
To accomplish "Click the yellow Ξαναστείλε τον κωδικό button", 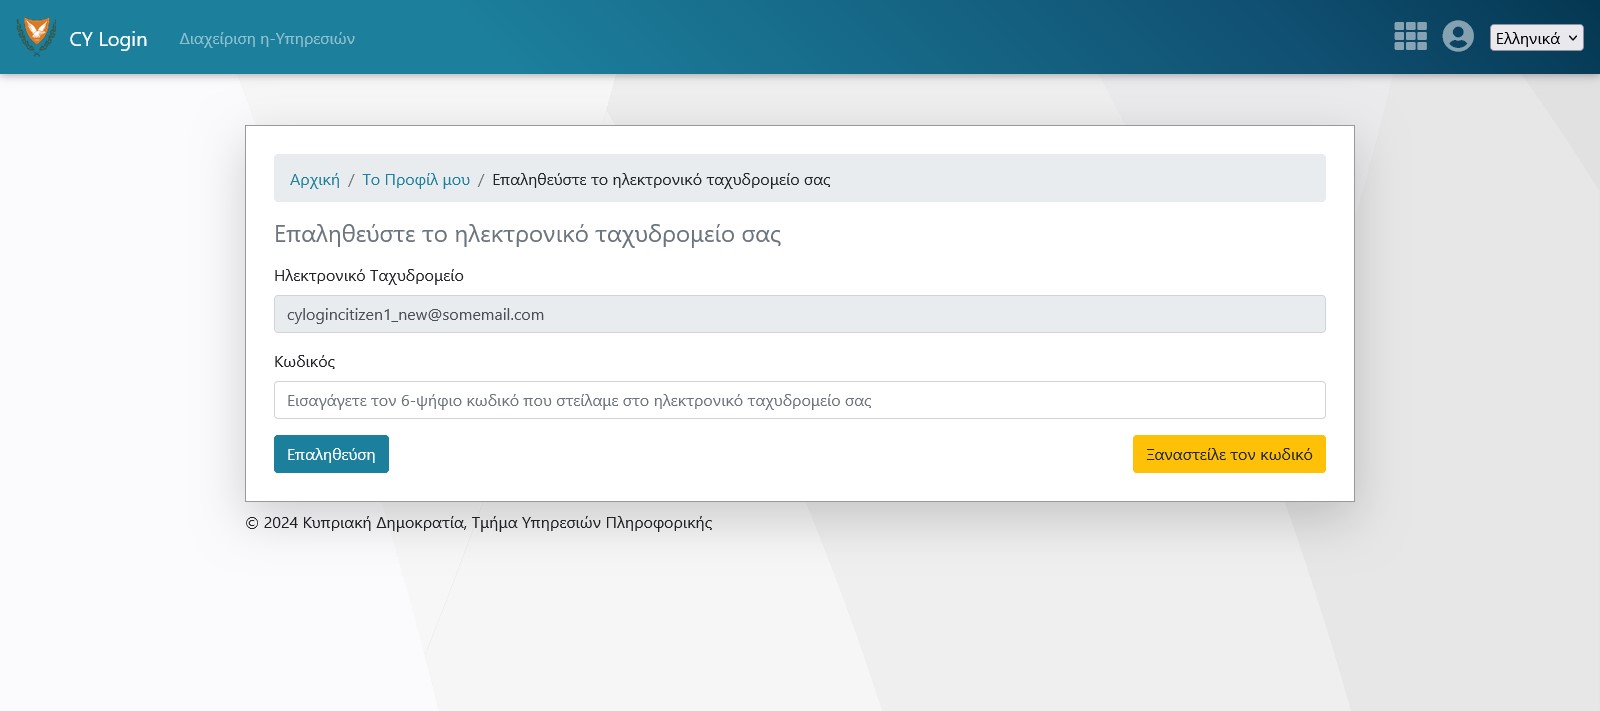I will [1229, 454].
